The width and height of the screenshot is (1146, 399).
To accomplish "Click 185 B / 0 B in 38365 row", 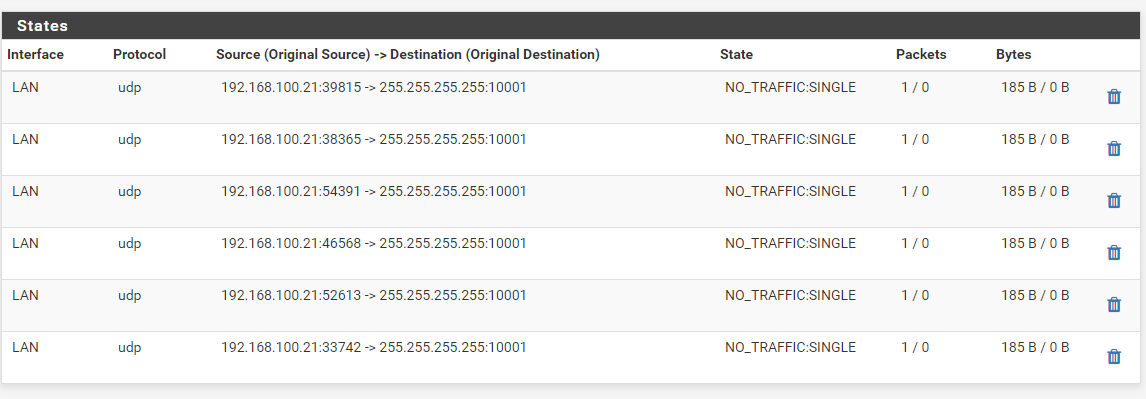I will coord(1035,140).
